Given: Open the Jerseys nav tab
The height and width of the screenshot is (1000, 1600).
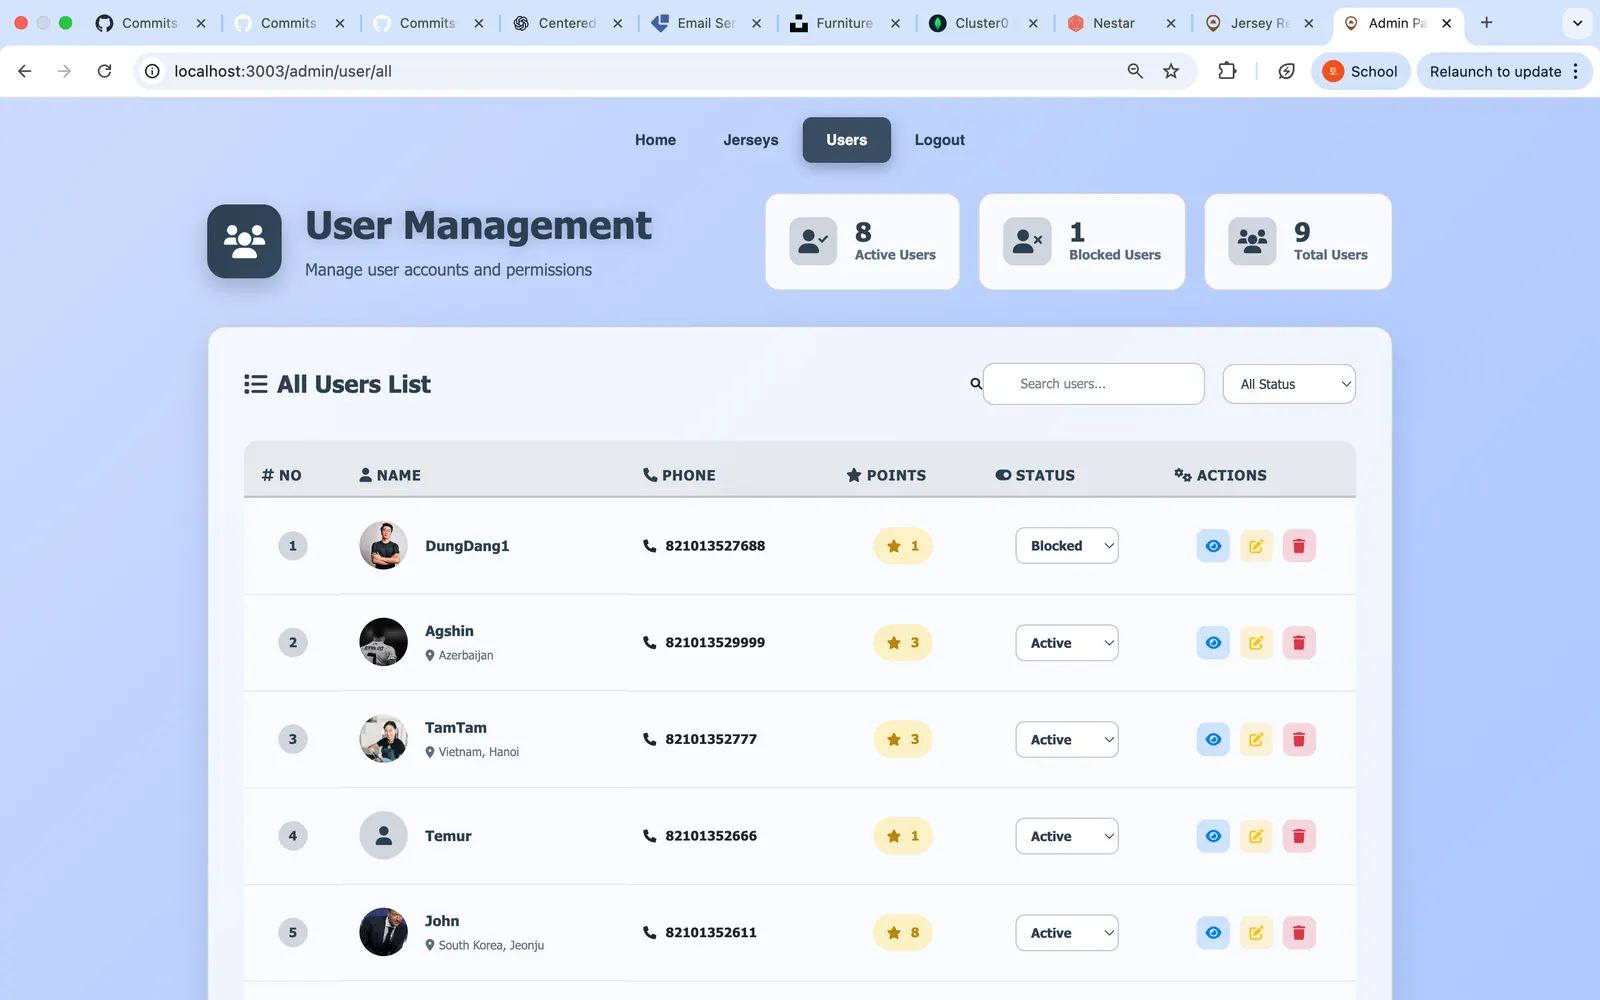Looking at the screenshot, I should coord(751,140).
